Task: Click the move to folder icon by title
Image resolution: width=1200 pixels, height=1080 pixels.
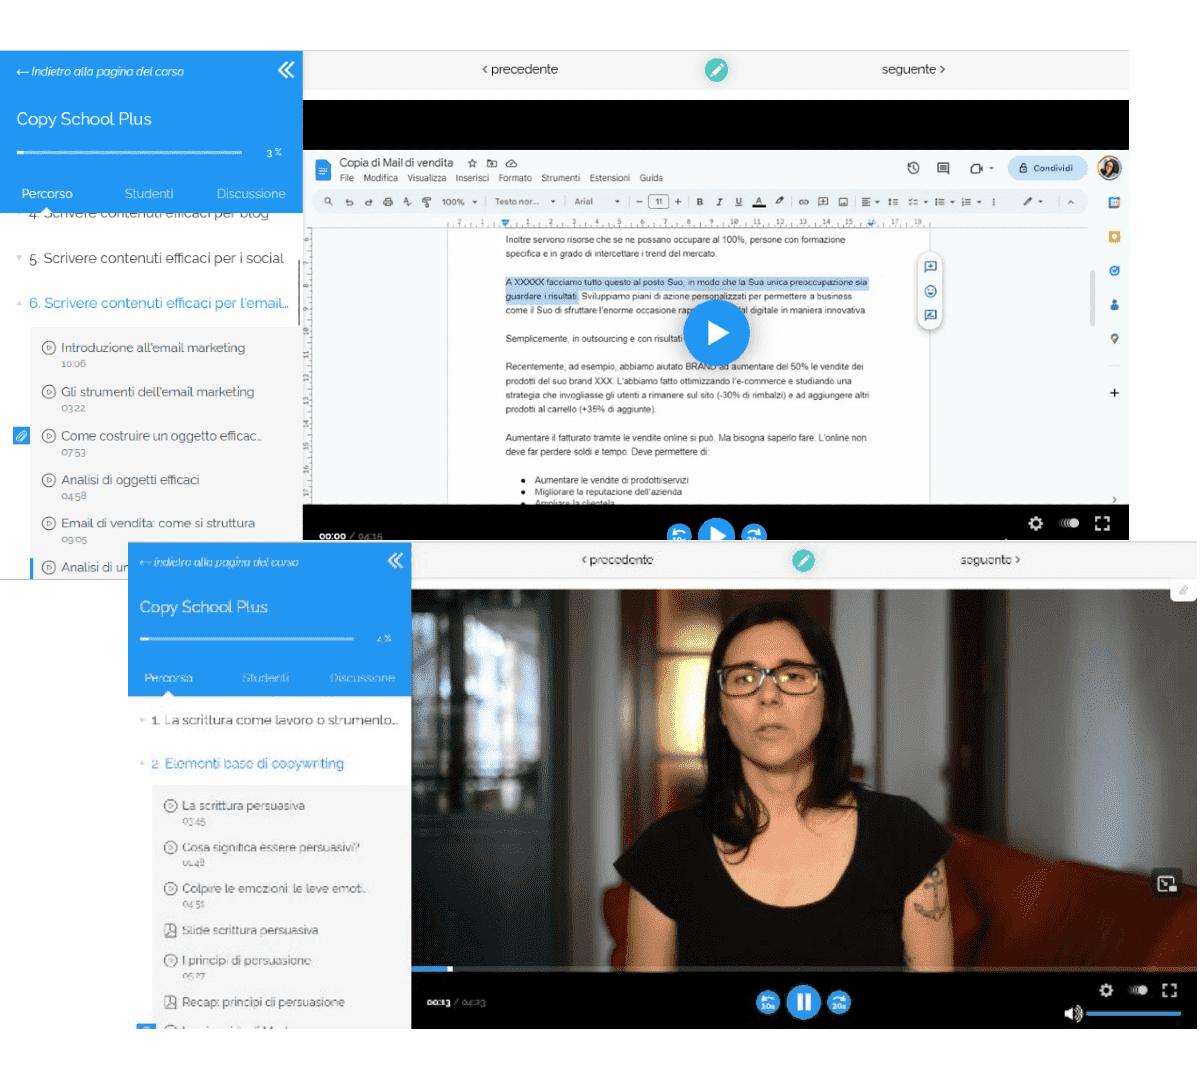Action: (x=492, y=163)
